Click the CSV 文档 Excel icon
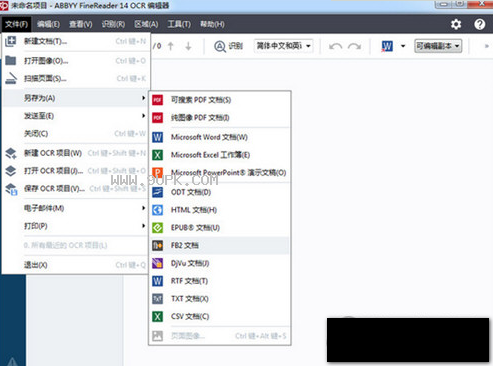 click(157, 316)
